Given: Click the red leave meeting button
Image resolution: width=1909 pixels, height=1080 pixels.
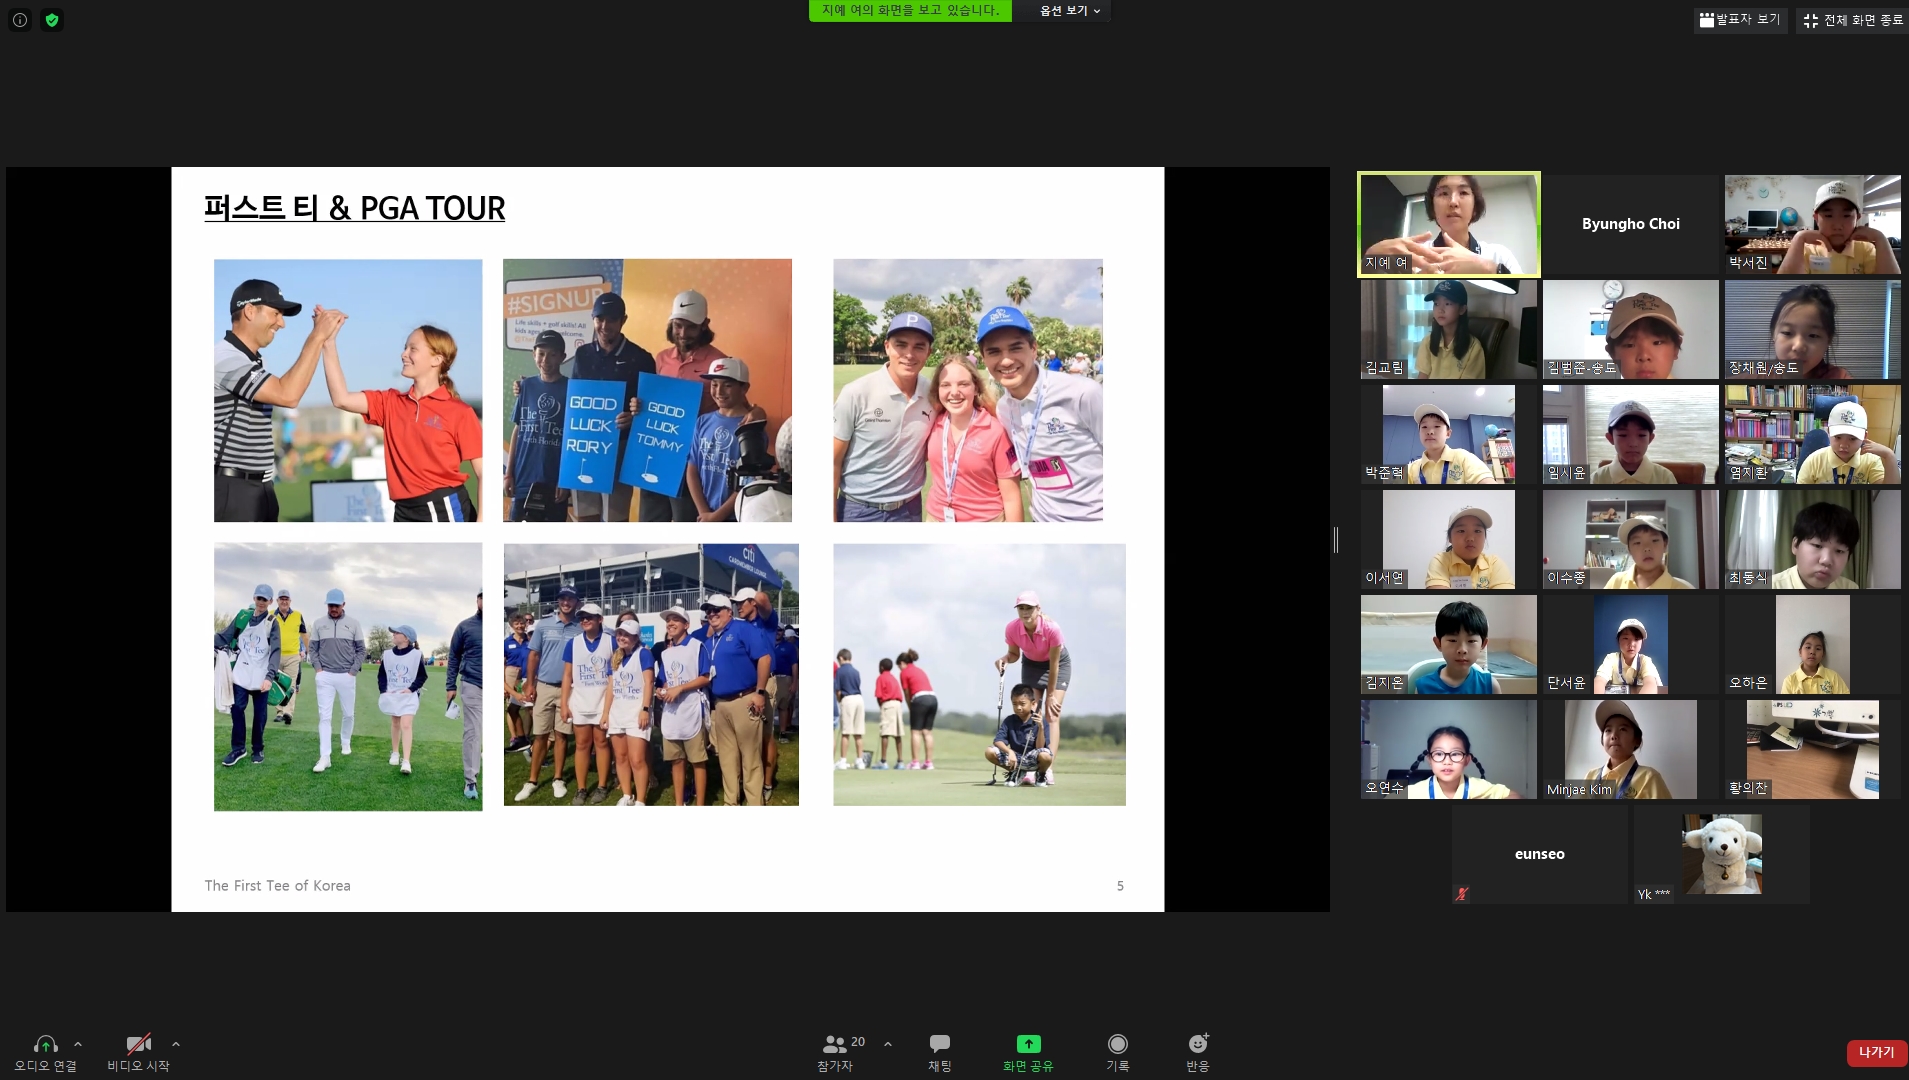Looking at the screenshot, I should click(1876, 1052).
